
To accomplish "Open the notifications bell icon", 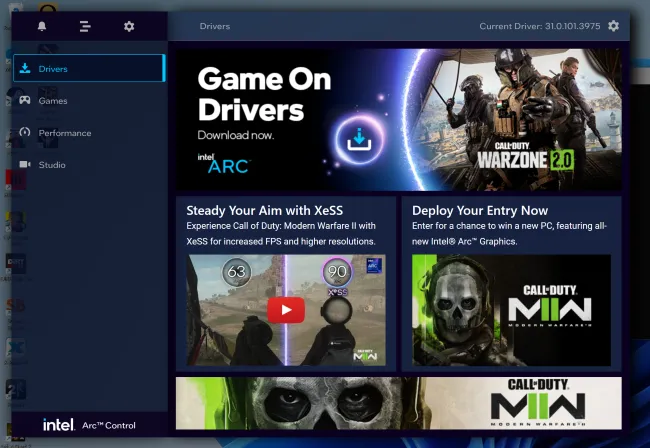I will click(42, 26).
